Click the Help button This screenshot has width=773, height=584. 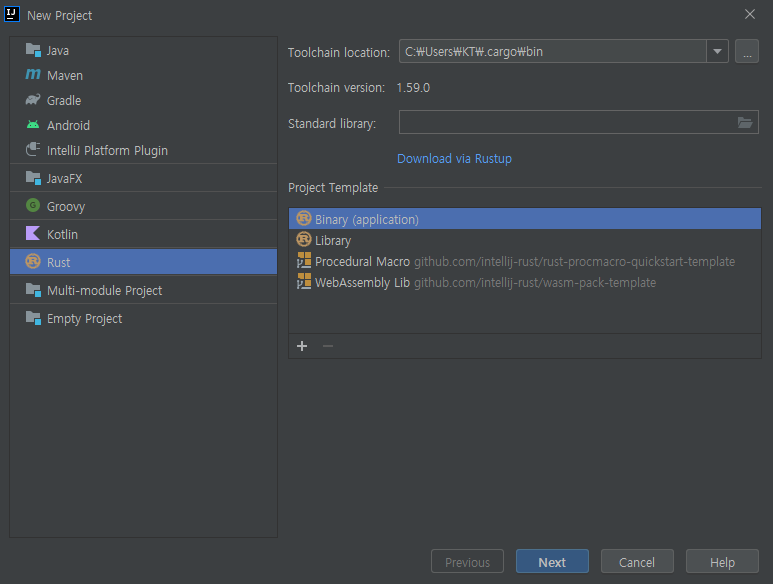click(x=722, y=562)
